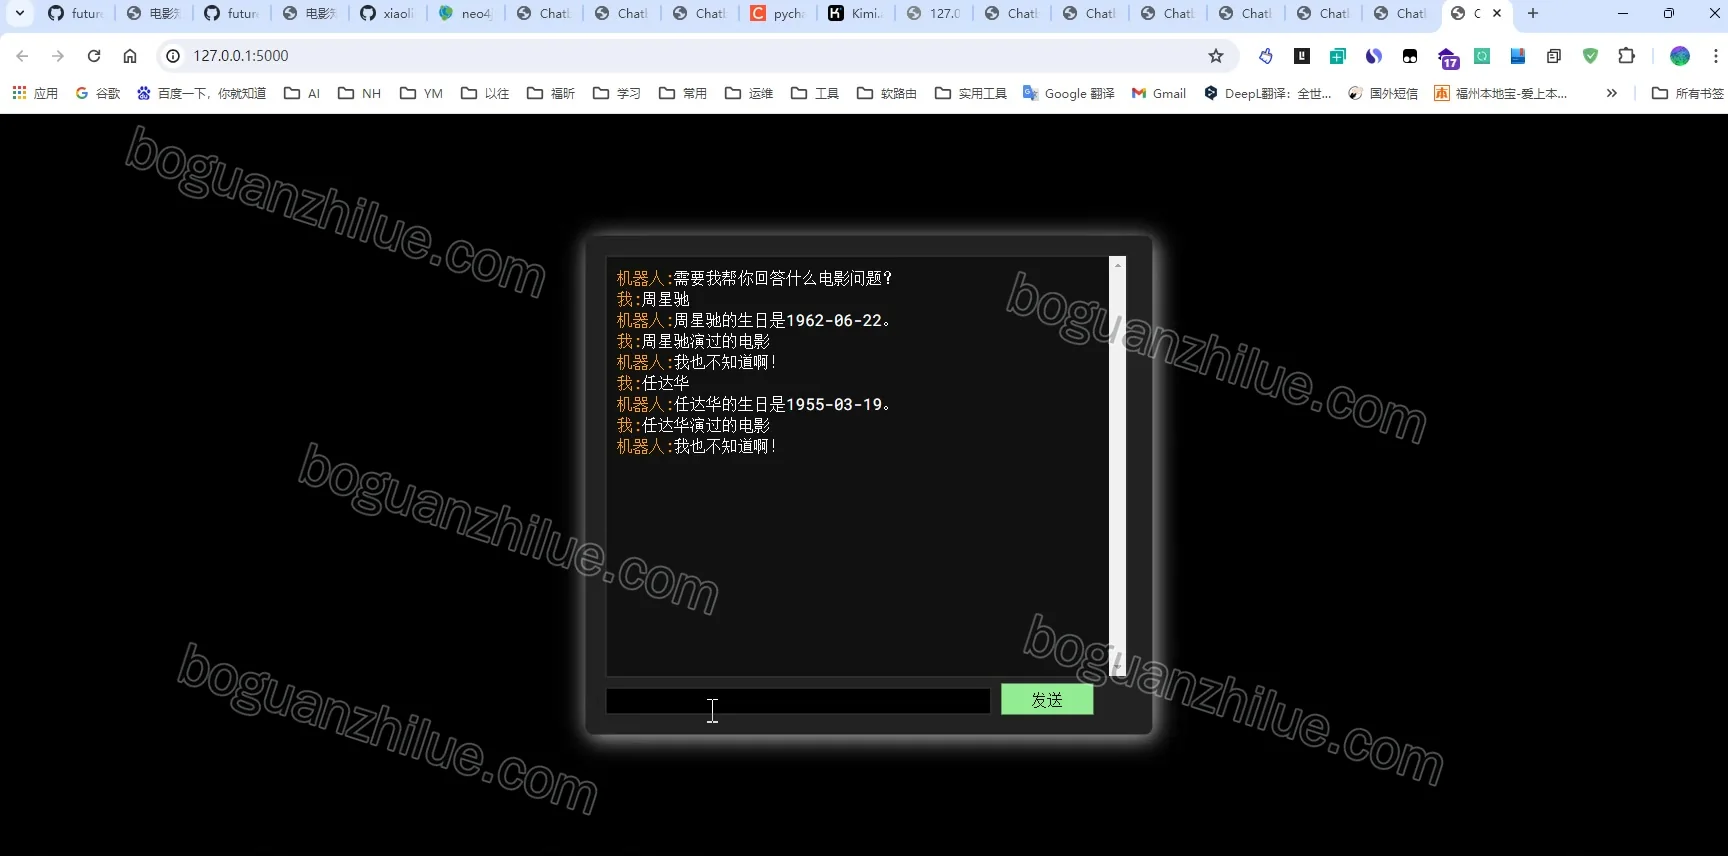The height and width of the screenshot is (856, 1728).
Task: Open the graduation cap extension with badge 17
Action: (x=1448, y=58)
